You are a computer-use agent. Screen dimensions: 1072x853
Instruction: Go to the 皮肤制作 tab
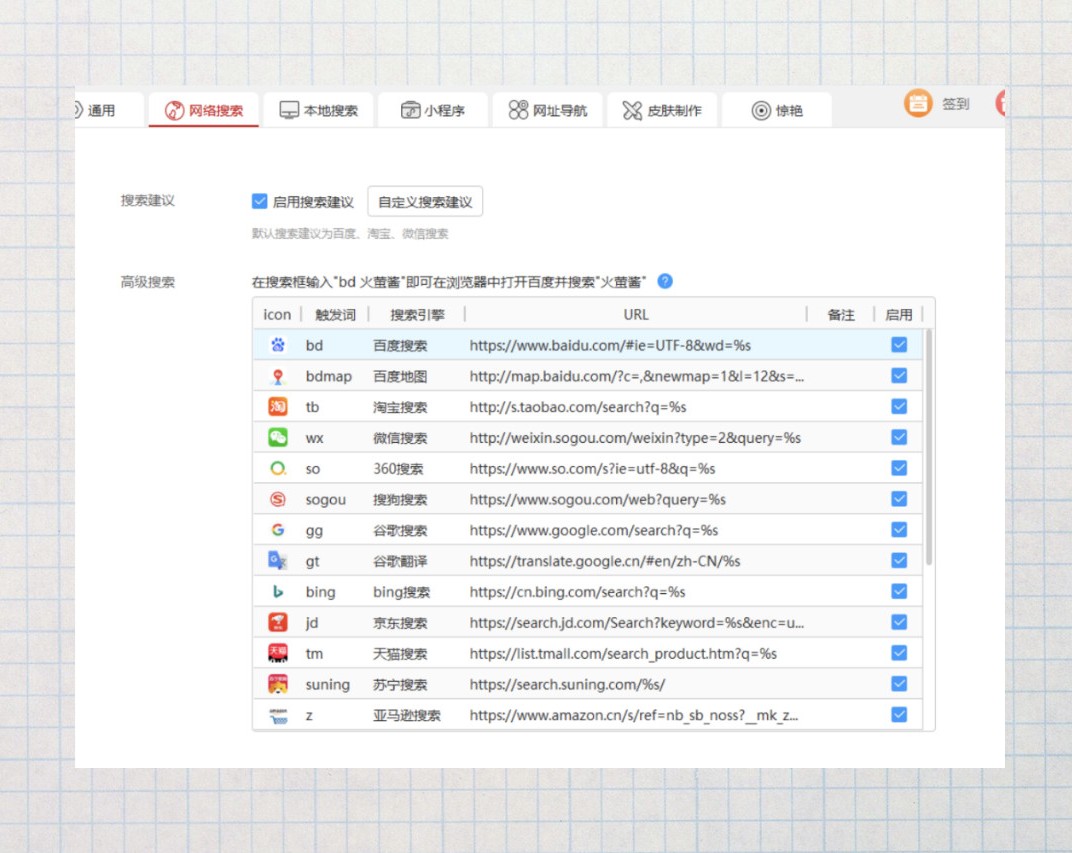point(661,111)
